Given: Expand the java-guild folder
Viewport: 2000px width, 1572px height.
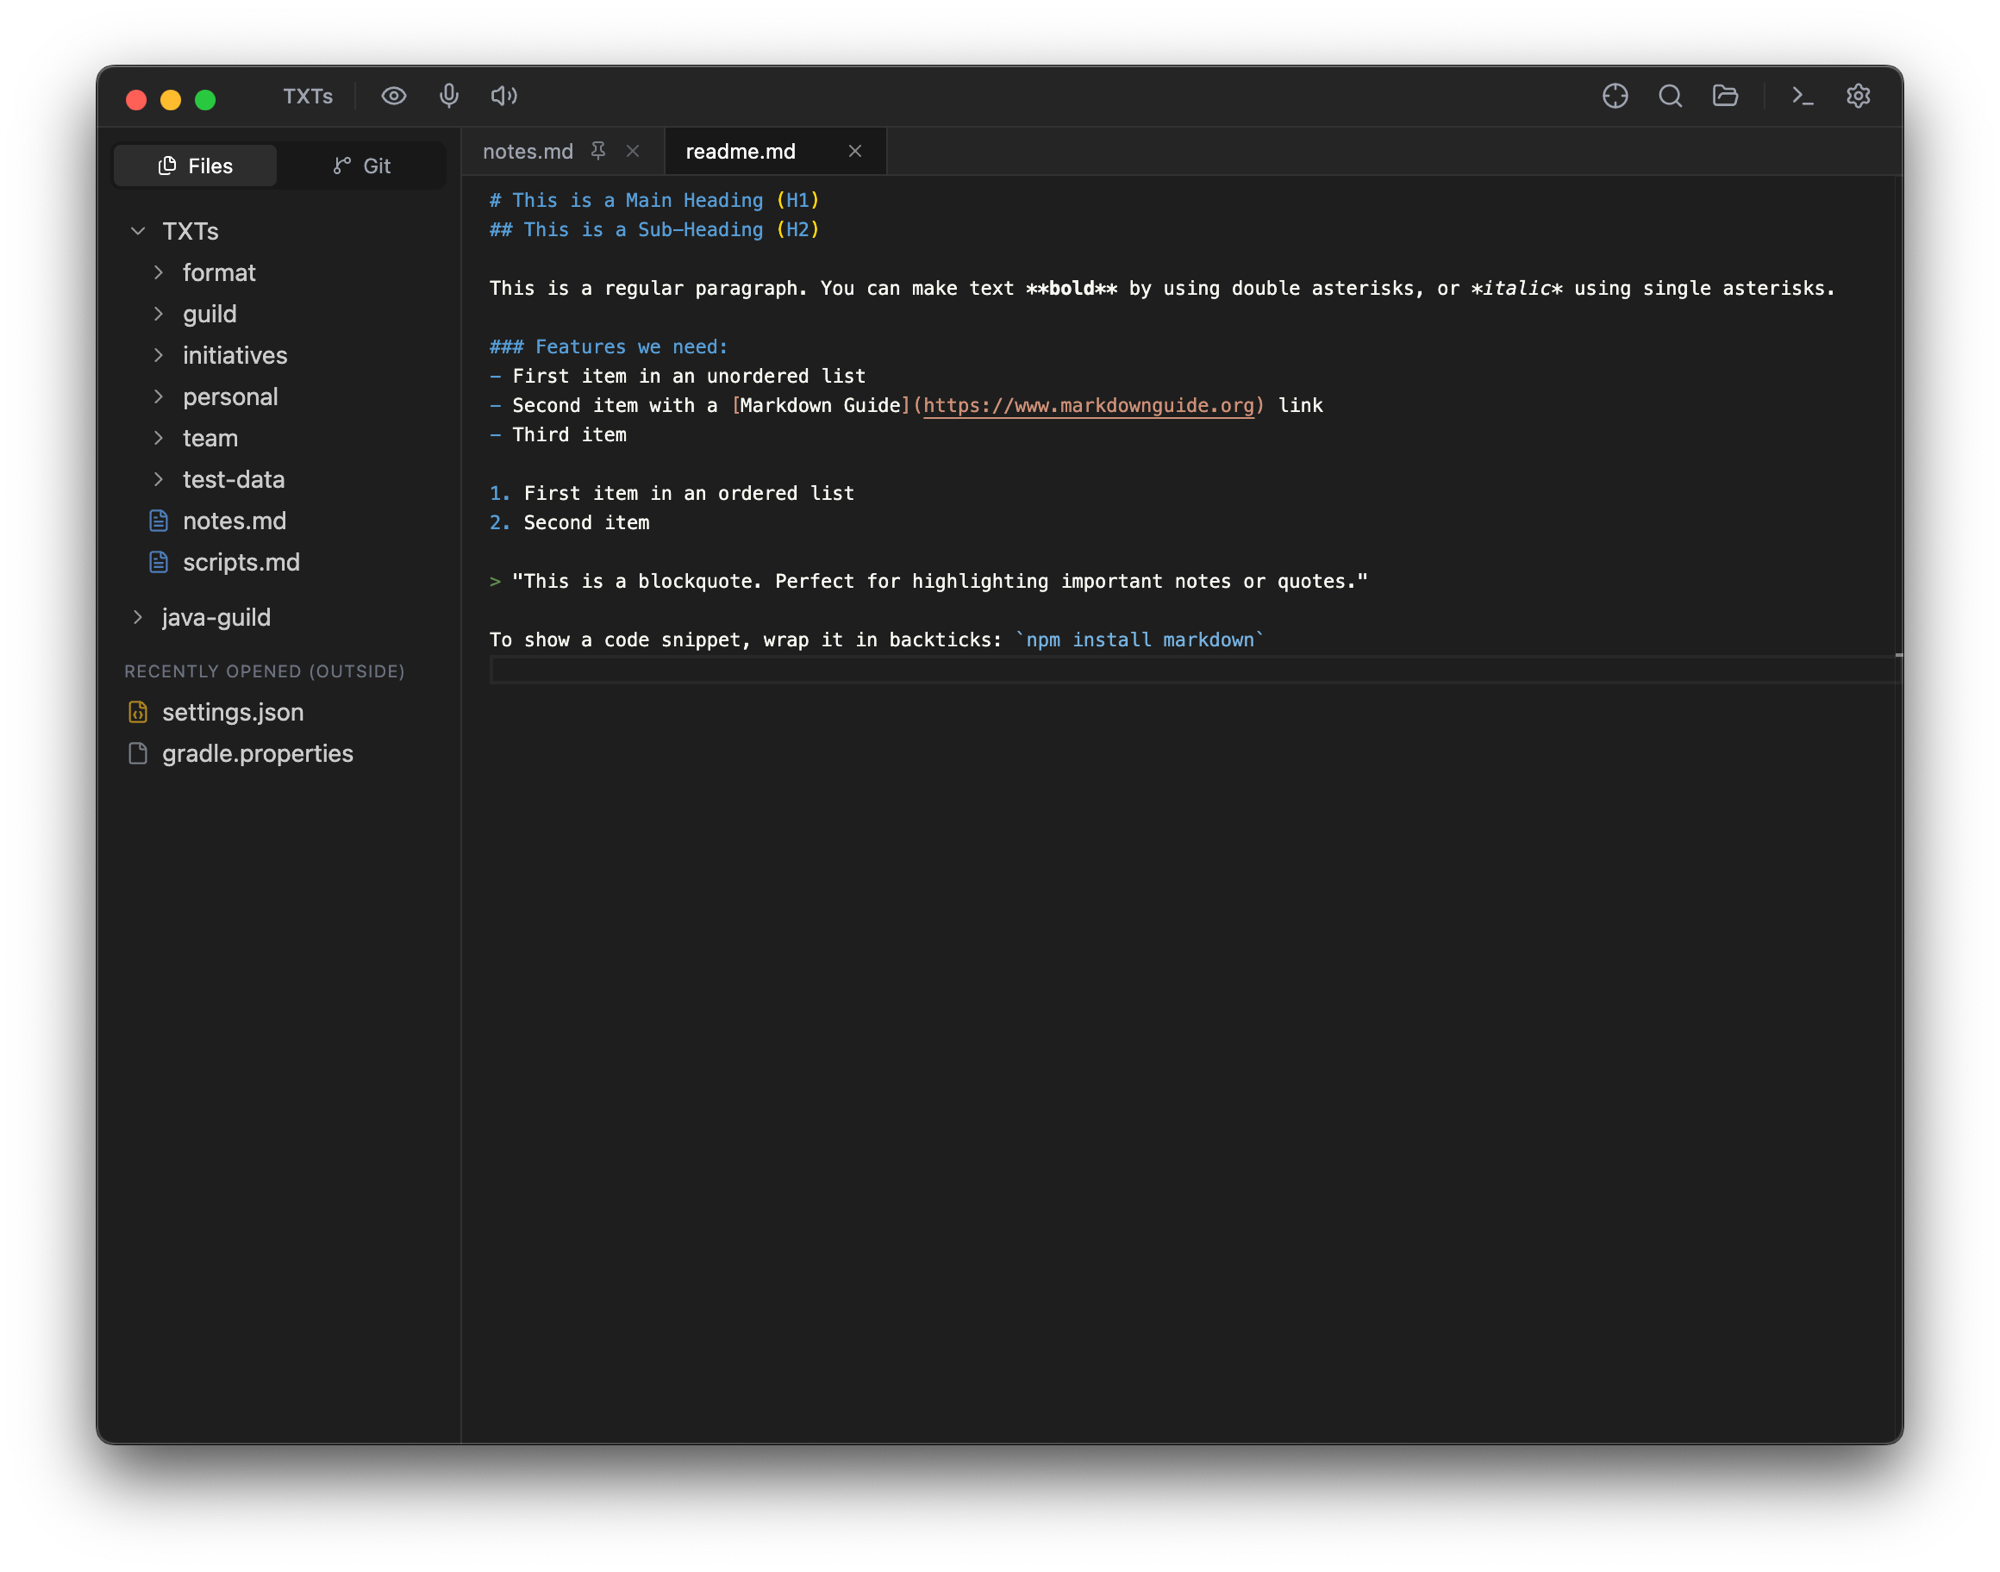Looking at the screenshot, I should 138,618.
